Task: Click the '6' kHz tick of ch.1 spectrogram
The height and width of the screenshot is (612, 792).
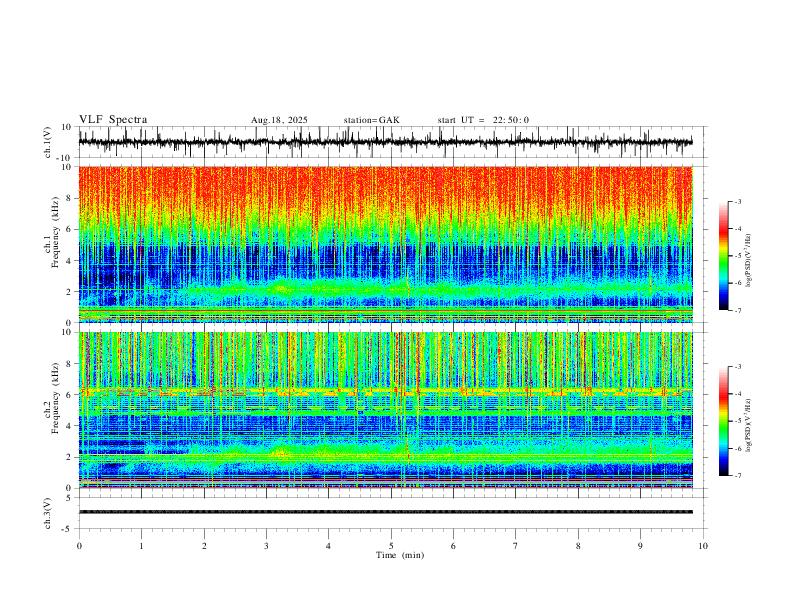Action: pos(69,229)
